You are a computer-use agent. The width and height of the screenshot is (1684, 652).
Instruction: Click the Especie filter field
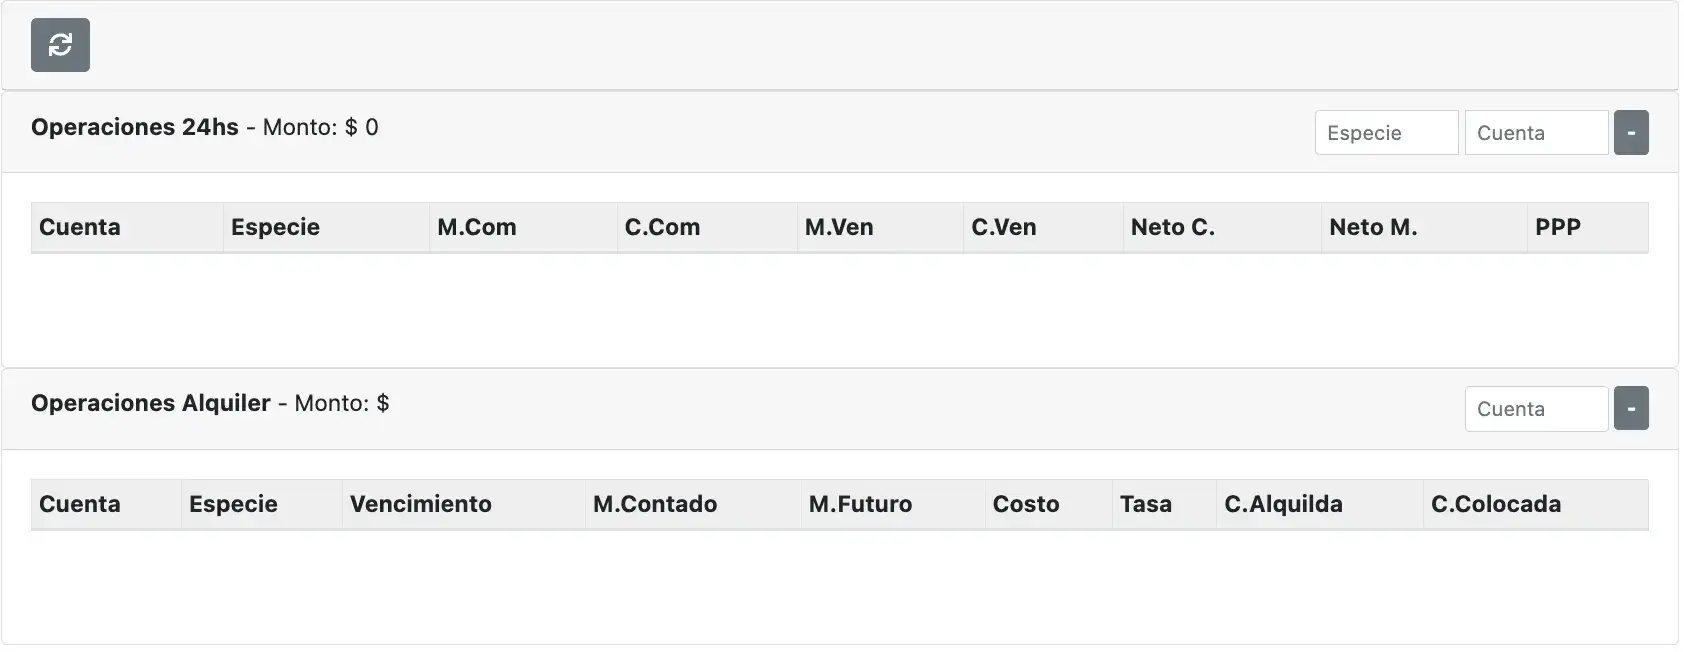click(1386, 132)
